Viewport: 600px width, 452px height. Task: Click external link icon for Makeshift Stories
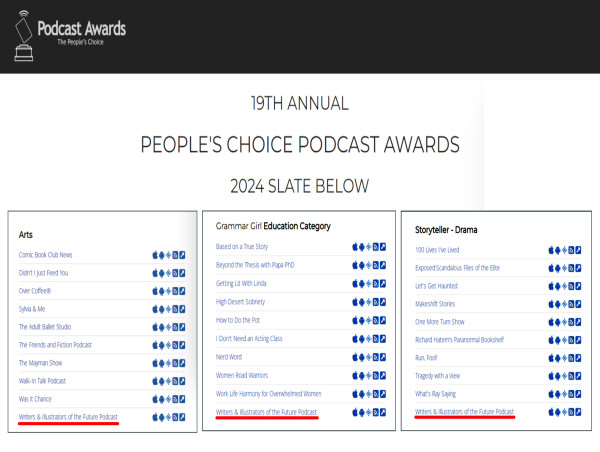578,304
